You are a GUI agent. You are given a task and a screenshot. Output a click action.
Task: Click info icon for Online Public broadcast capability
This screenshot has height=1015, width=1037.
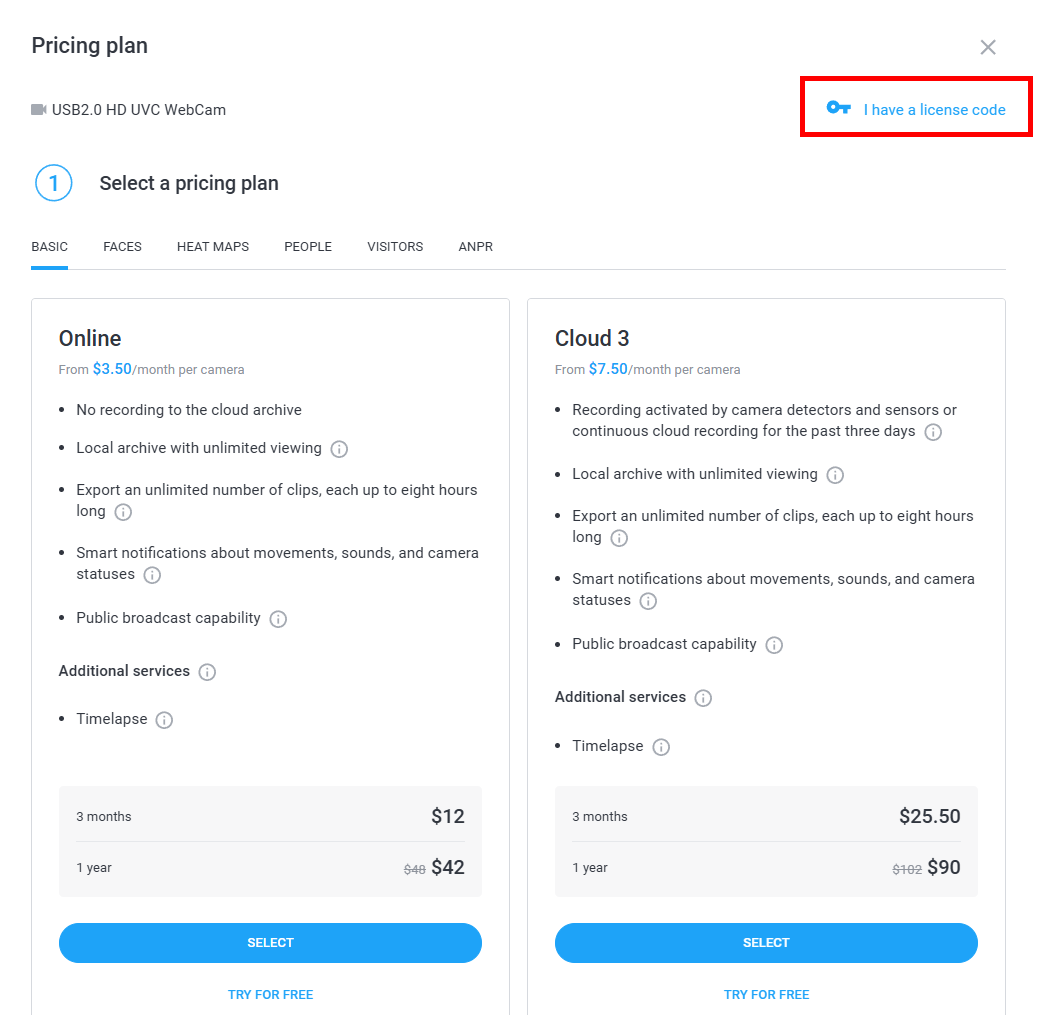278,619
